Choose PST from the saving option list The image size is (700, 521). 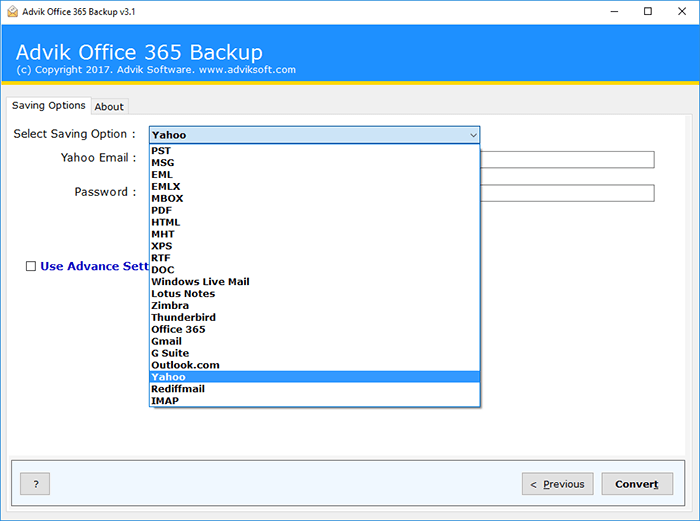(x=315, y=151)
